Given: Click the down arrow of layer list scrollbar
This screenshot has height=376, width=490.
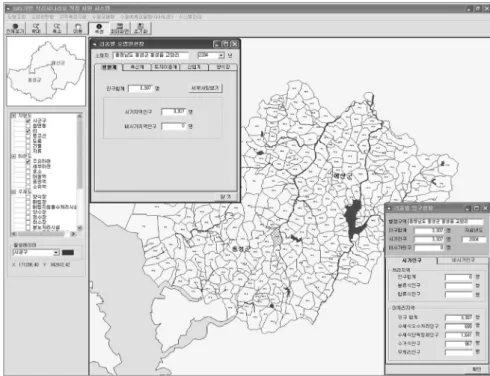Looking at the screenshot, I should 79,228.
